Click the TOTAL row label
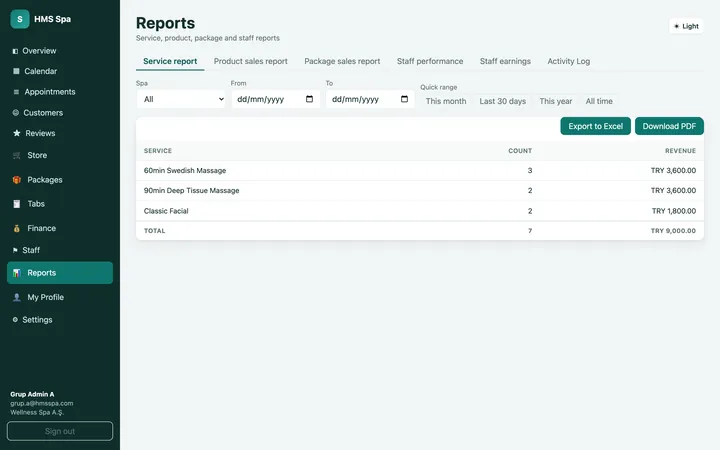This screenshot has width=720, height=450. click(x=154, y=231)
